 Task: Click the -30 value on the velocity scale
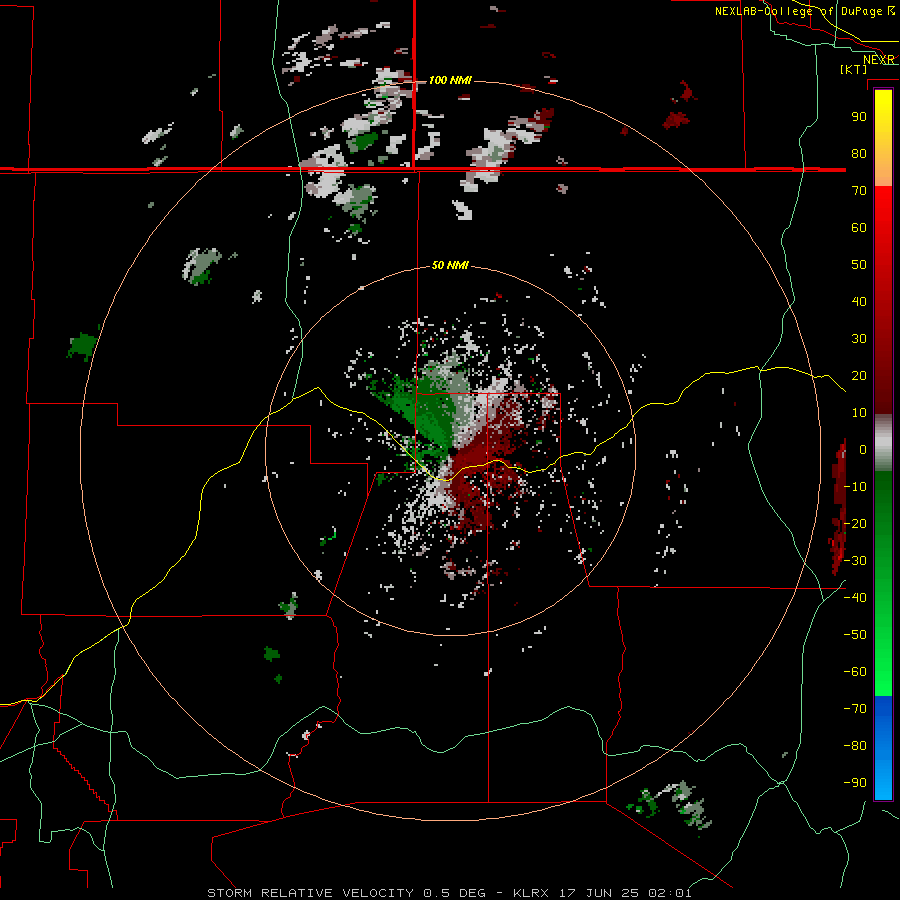(x=856, y=561)
